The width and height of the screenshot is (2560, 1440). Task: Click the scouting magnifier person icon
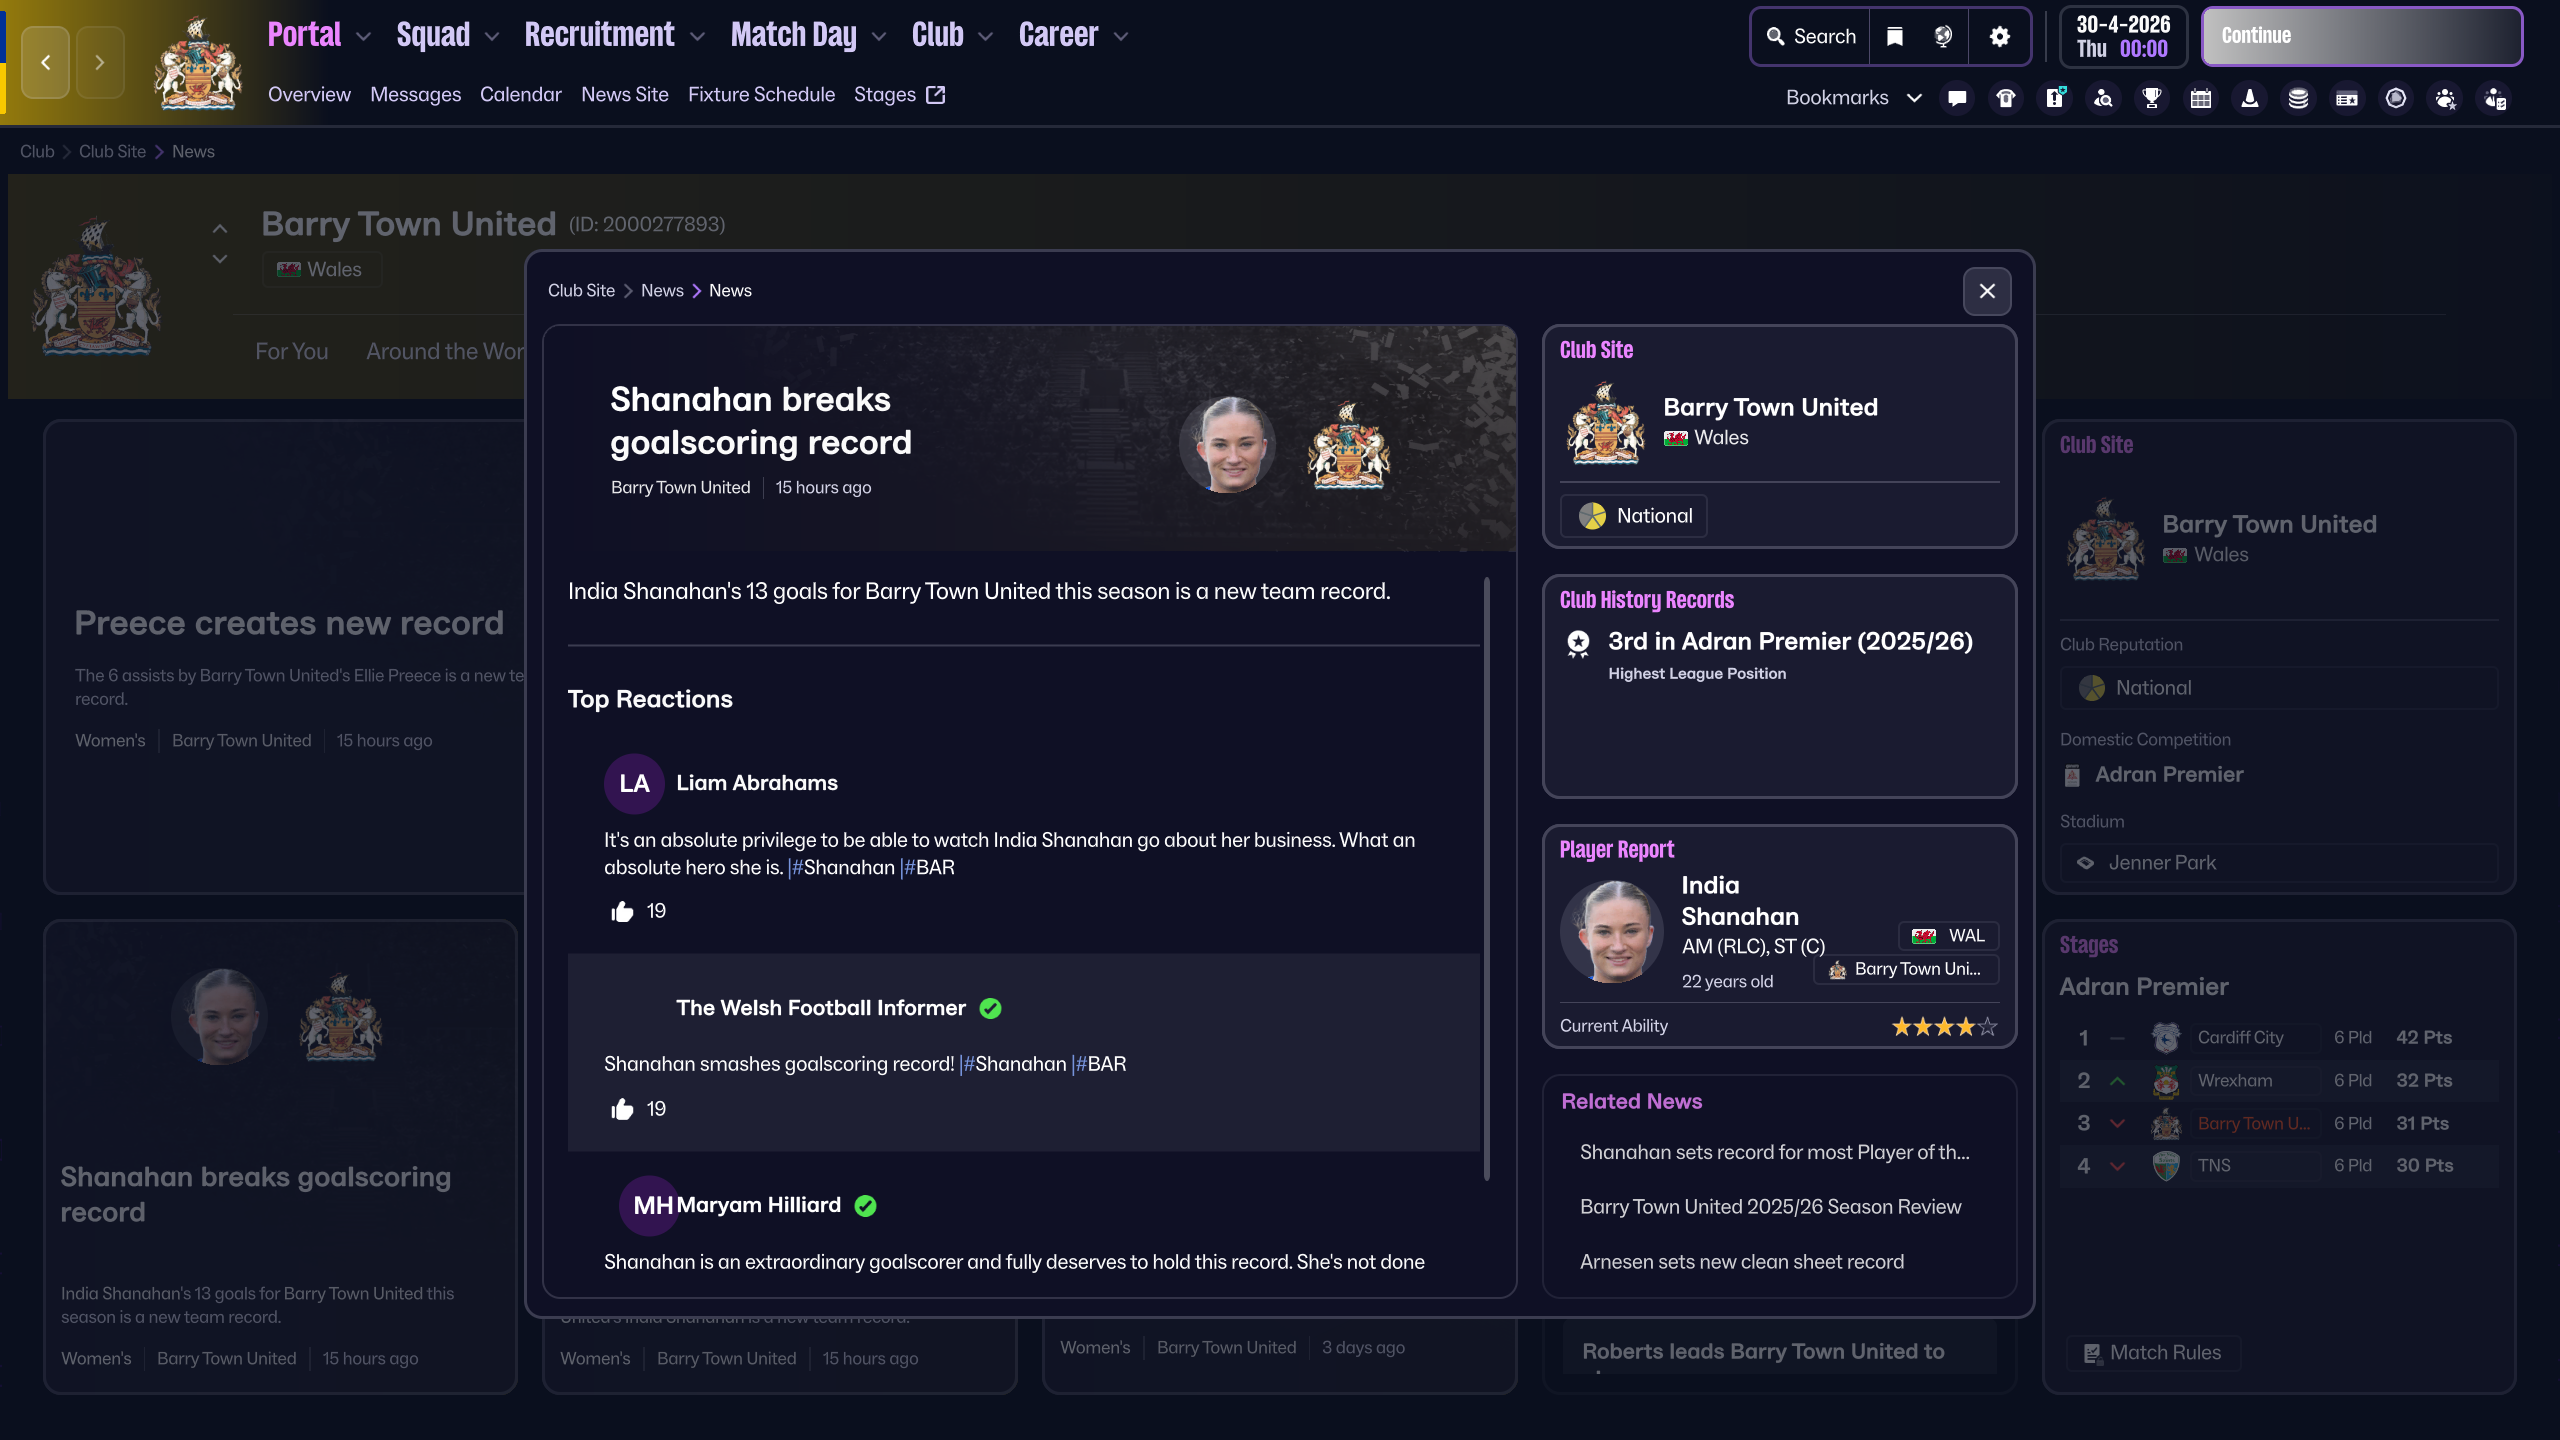click(2103, 98)
